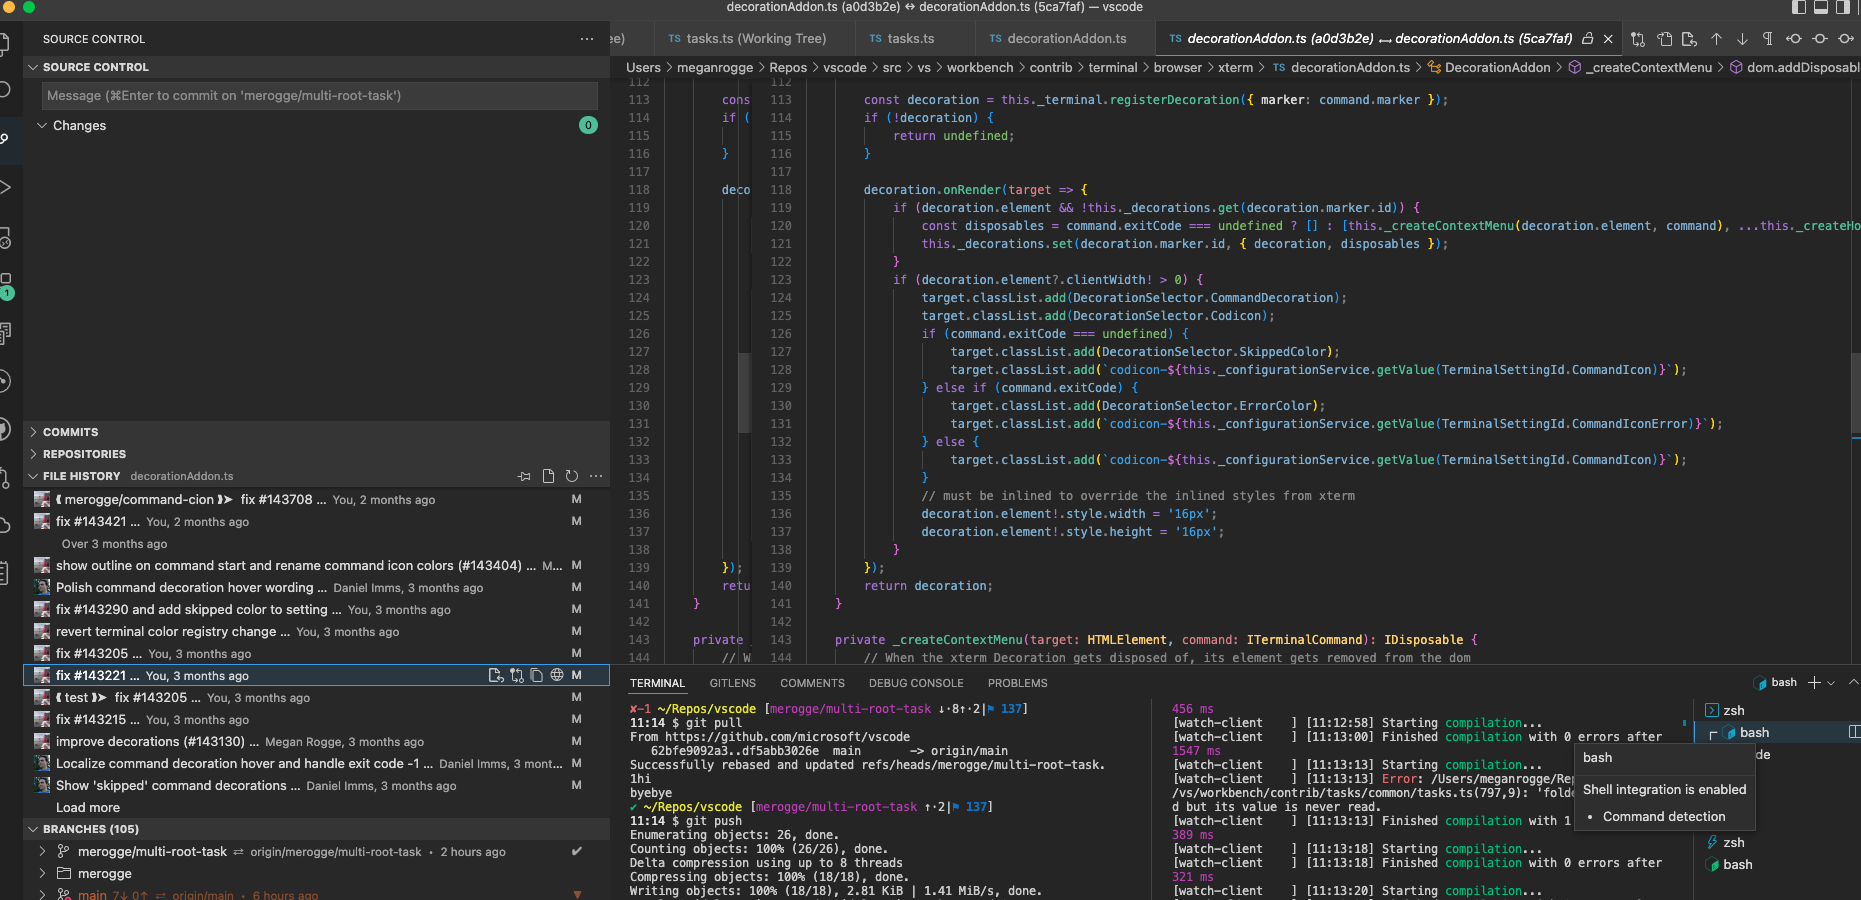Open commit on remote via globe icon
This screenshot has width=1861, height=900.
557,675
